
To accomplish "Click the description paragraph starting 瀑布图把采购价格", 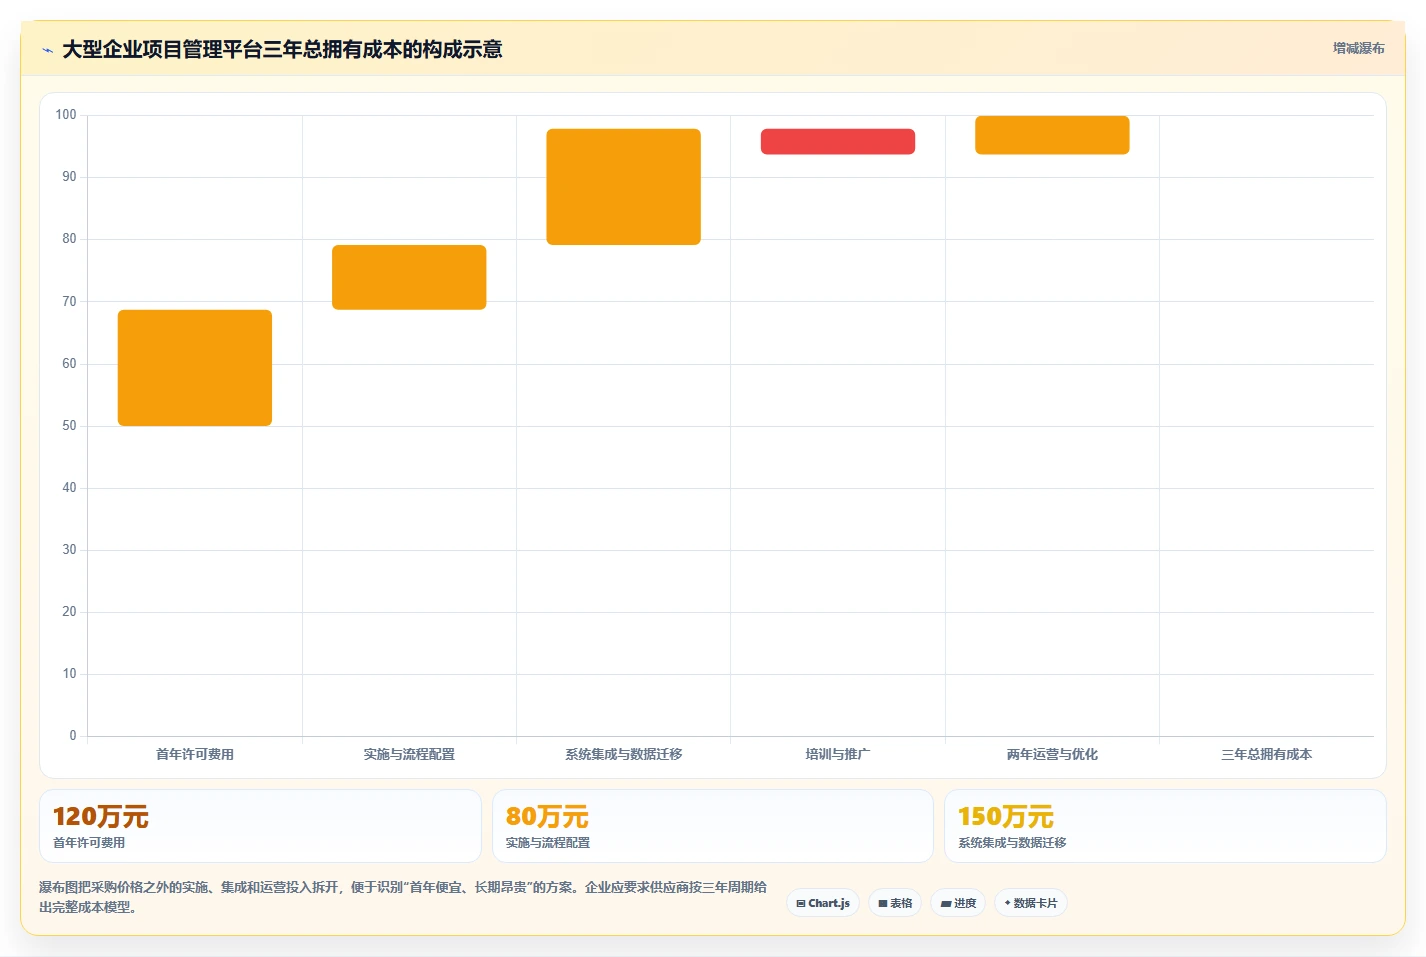I will (403, 897).
